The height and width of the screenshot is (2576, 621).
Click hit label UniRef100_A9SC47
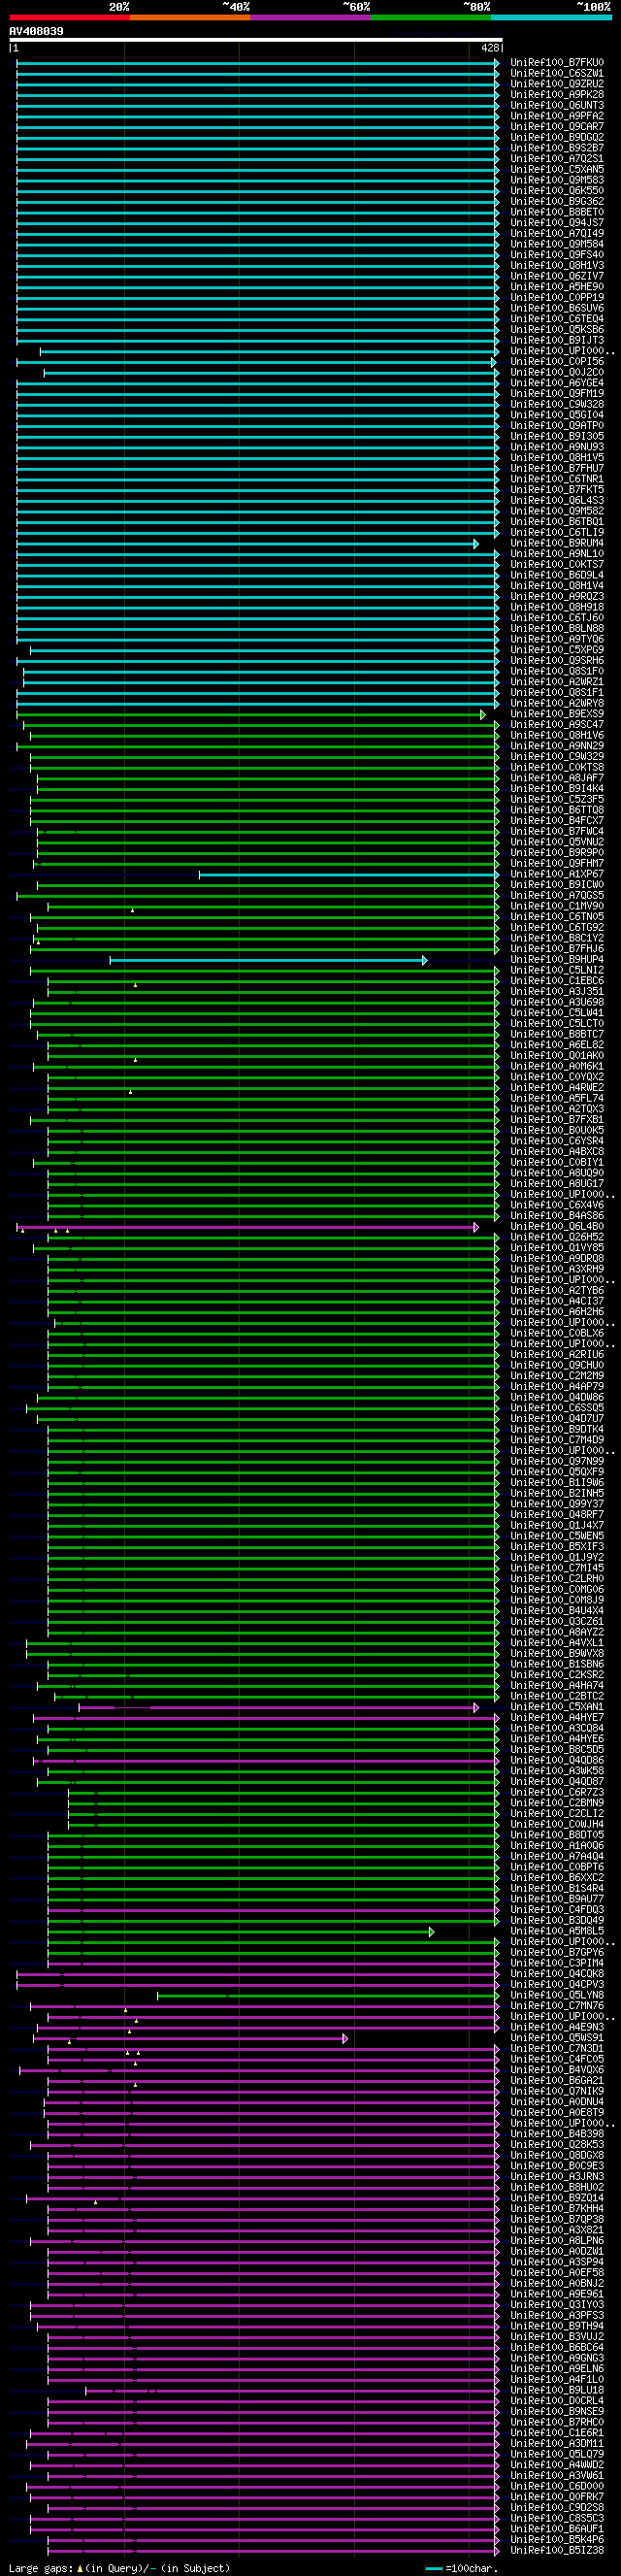coord(557,725)
